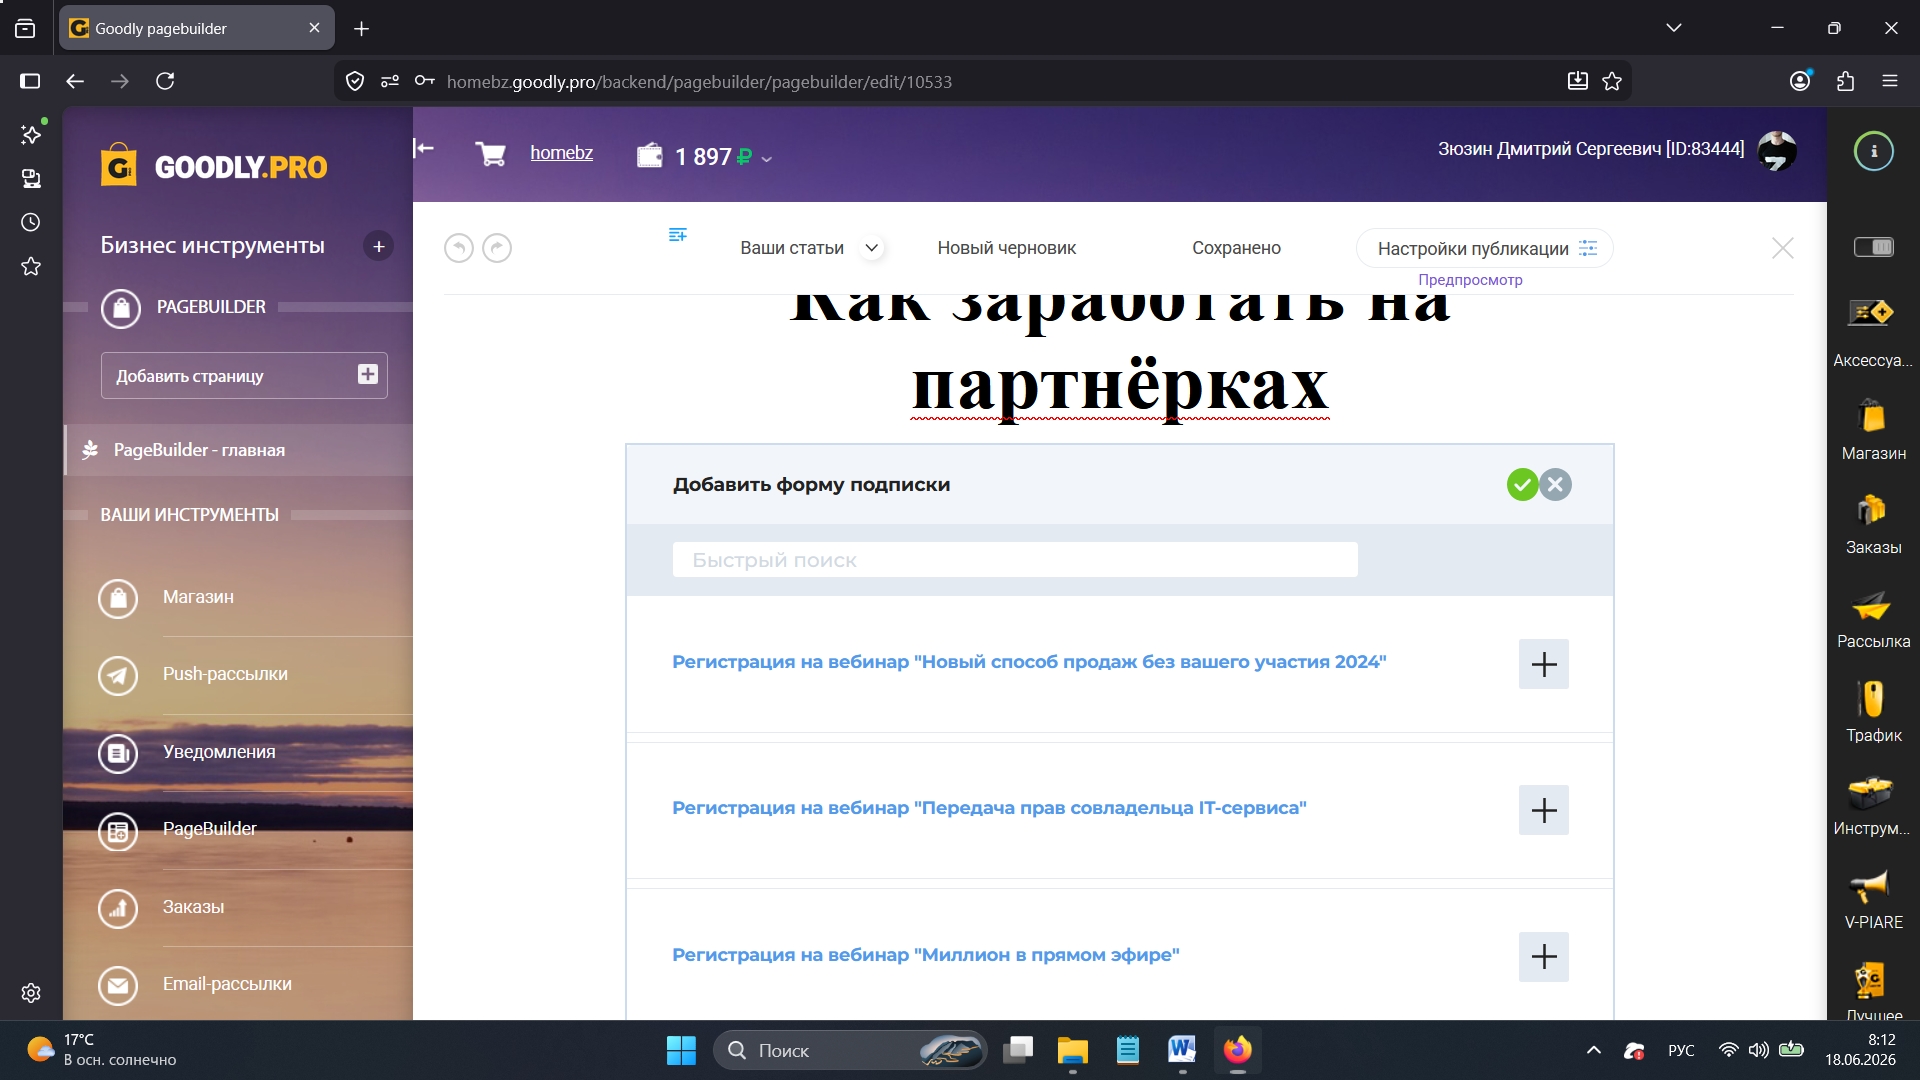The height and width of the screenshot is (1080, 1920).
Task: Open Аксессуары shortcut in right panel
Action: (x=1872, y=332)
